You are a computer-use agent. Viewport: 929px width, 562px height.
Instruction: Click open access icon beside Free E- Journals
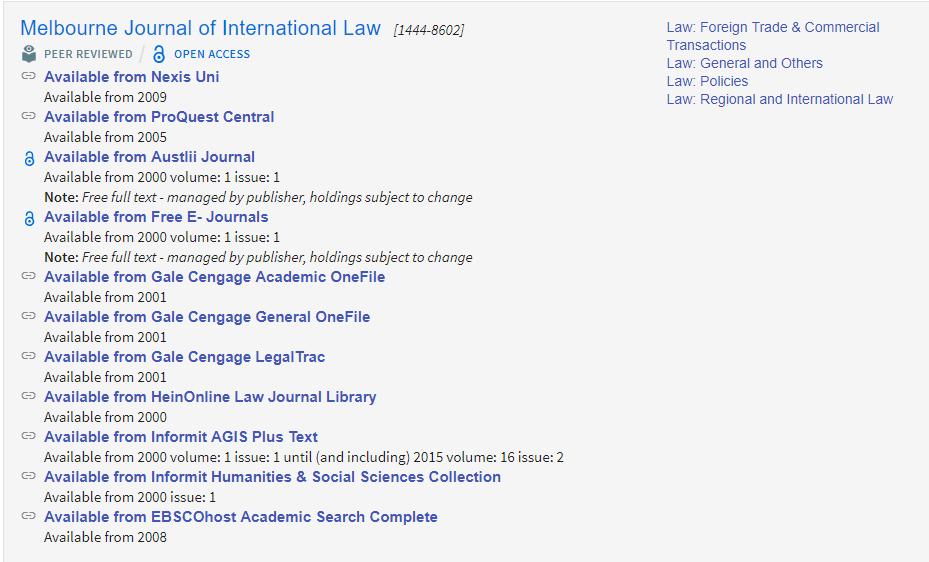click(x=29, y=219)
